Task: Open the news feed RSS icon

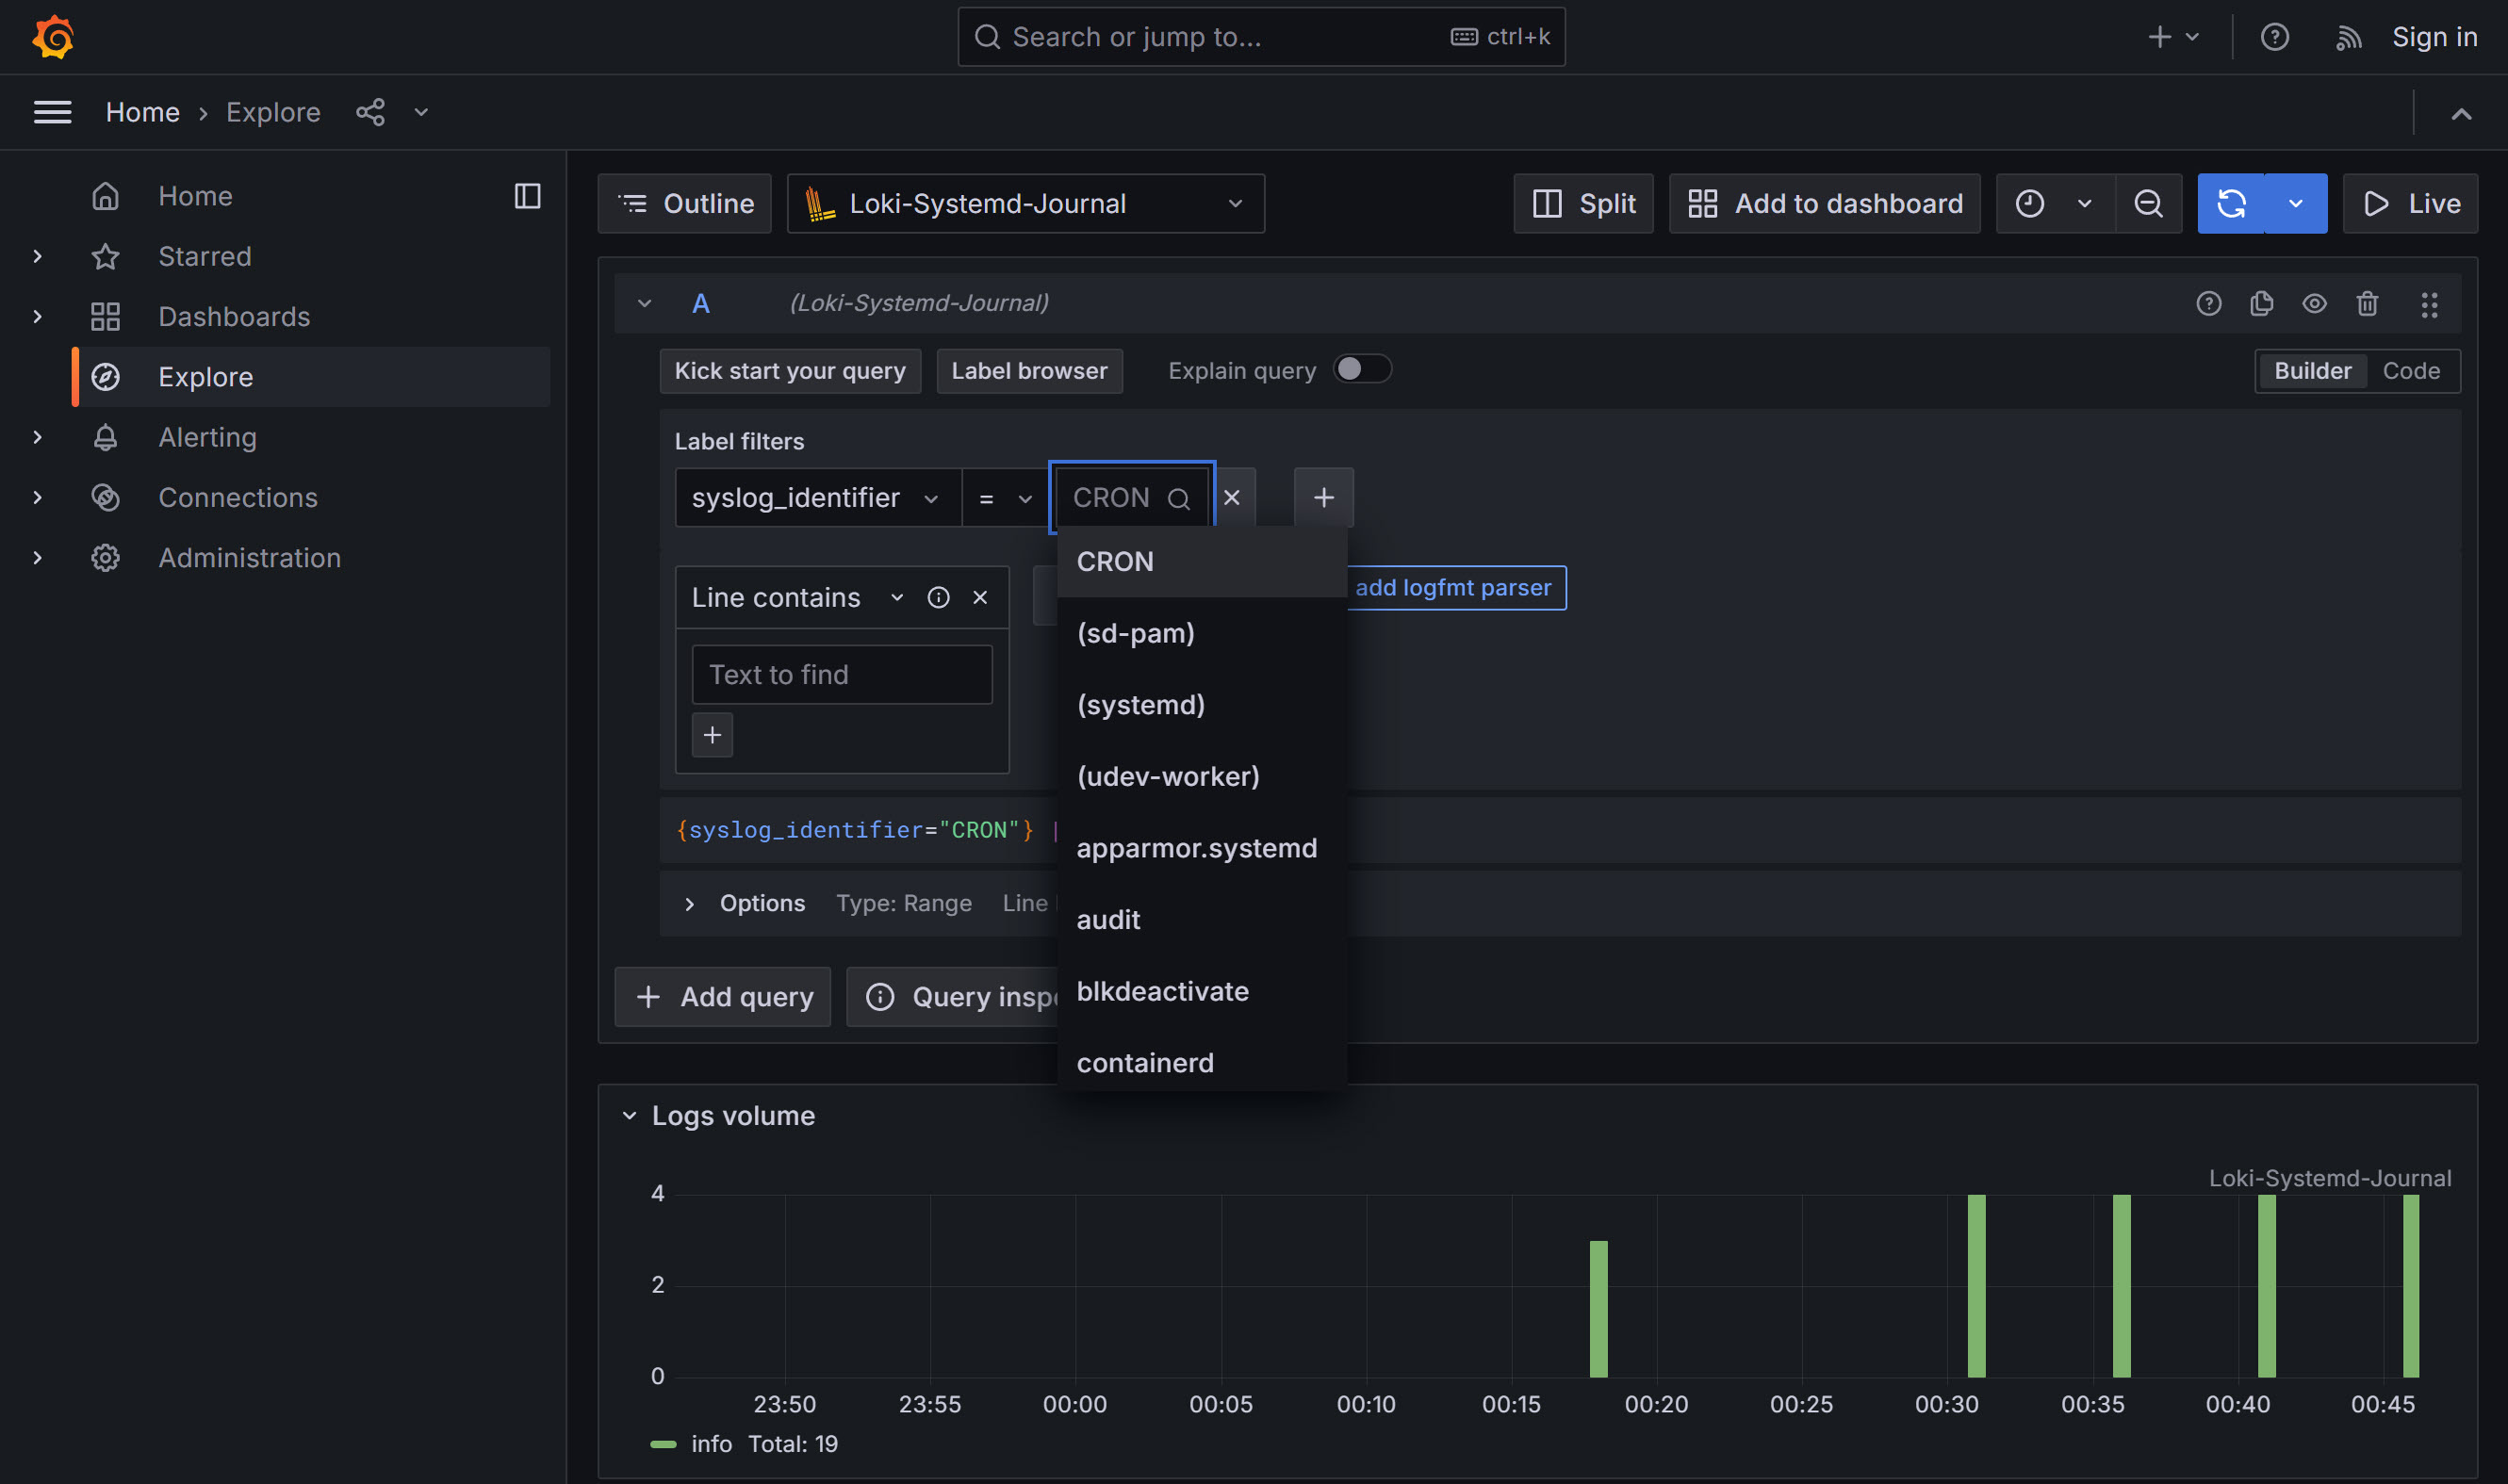Action: point(2347,37)
